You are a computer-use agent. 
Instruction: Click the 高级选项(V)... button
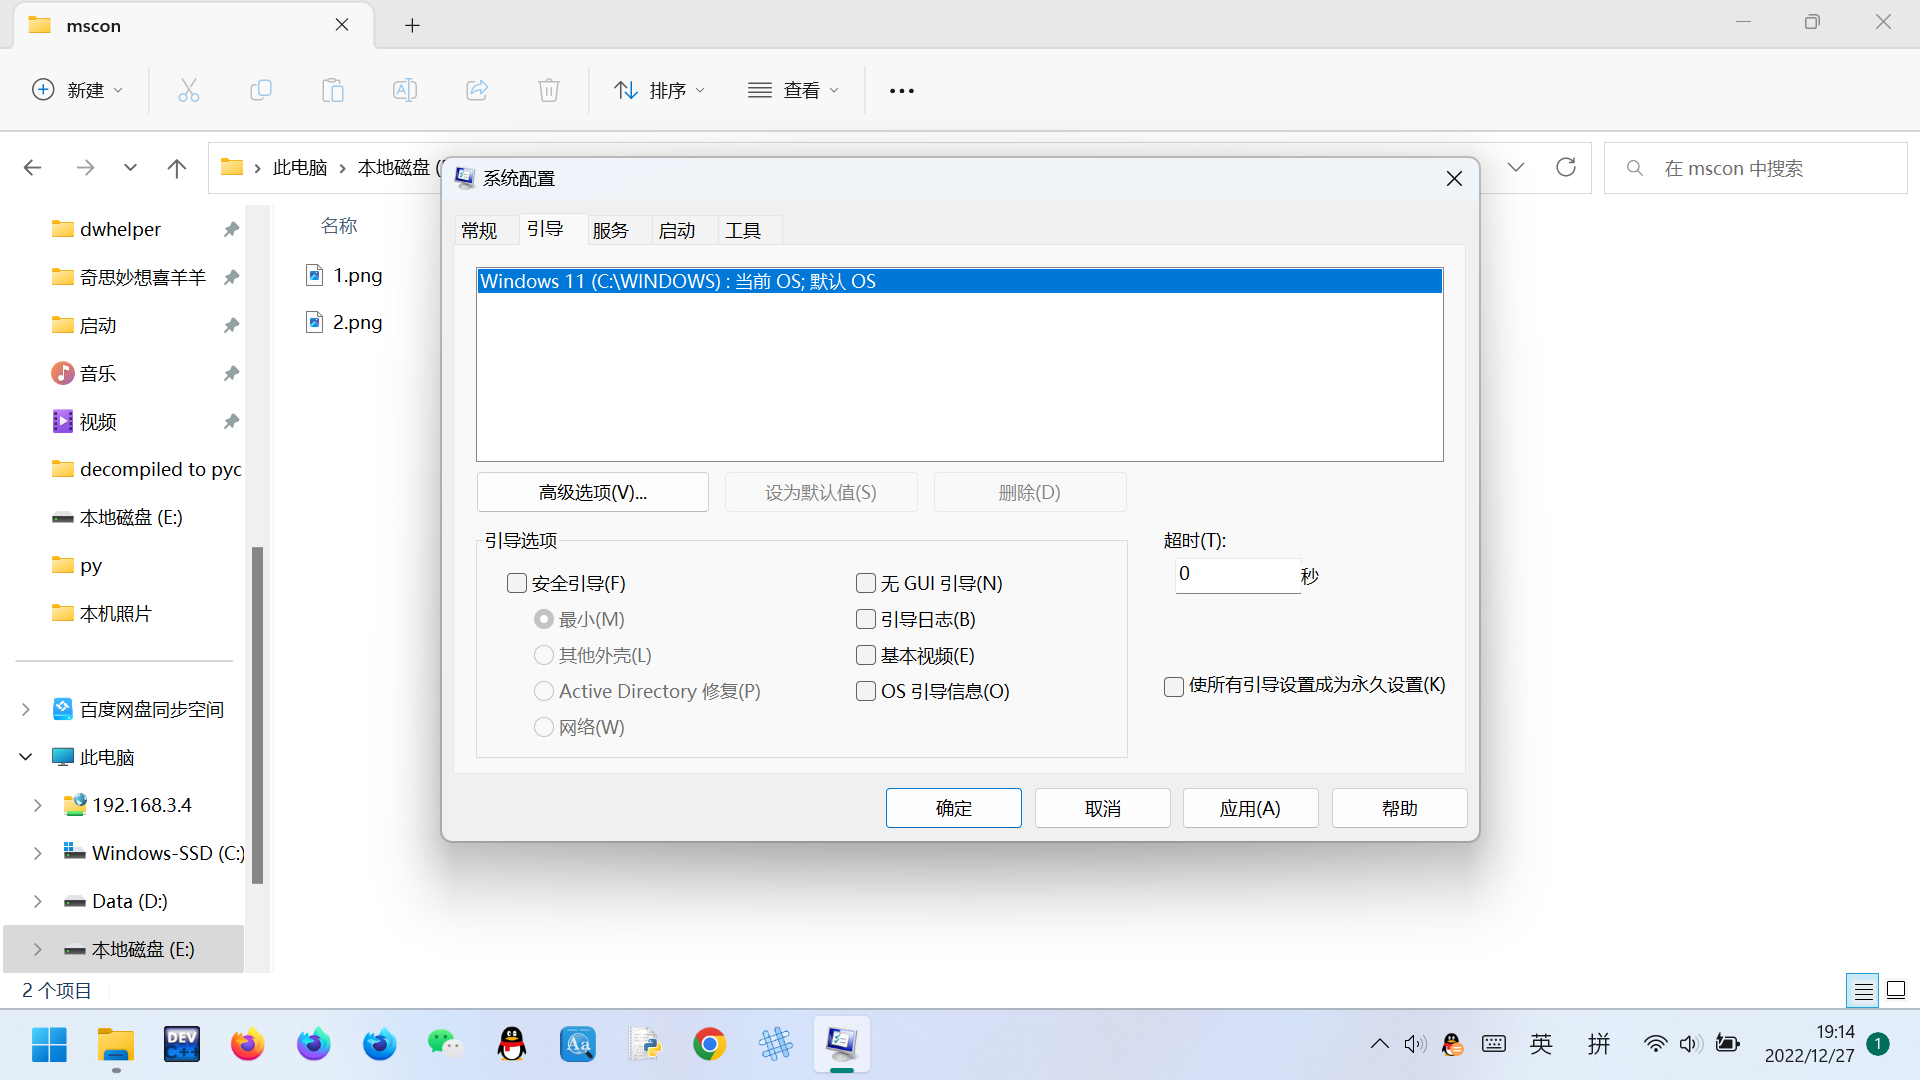pos(592,492)
